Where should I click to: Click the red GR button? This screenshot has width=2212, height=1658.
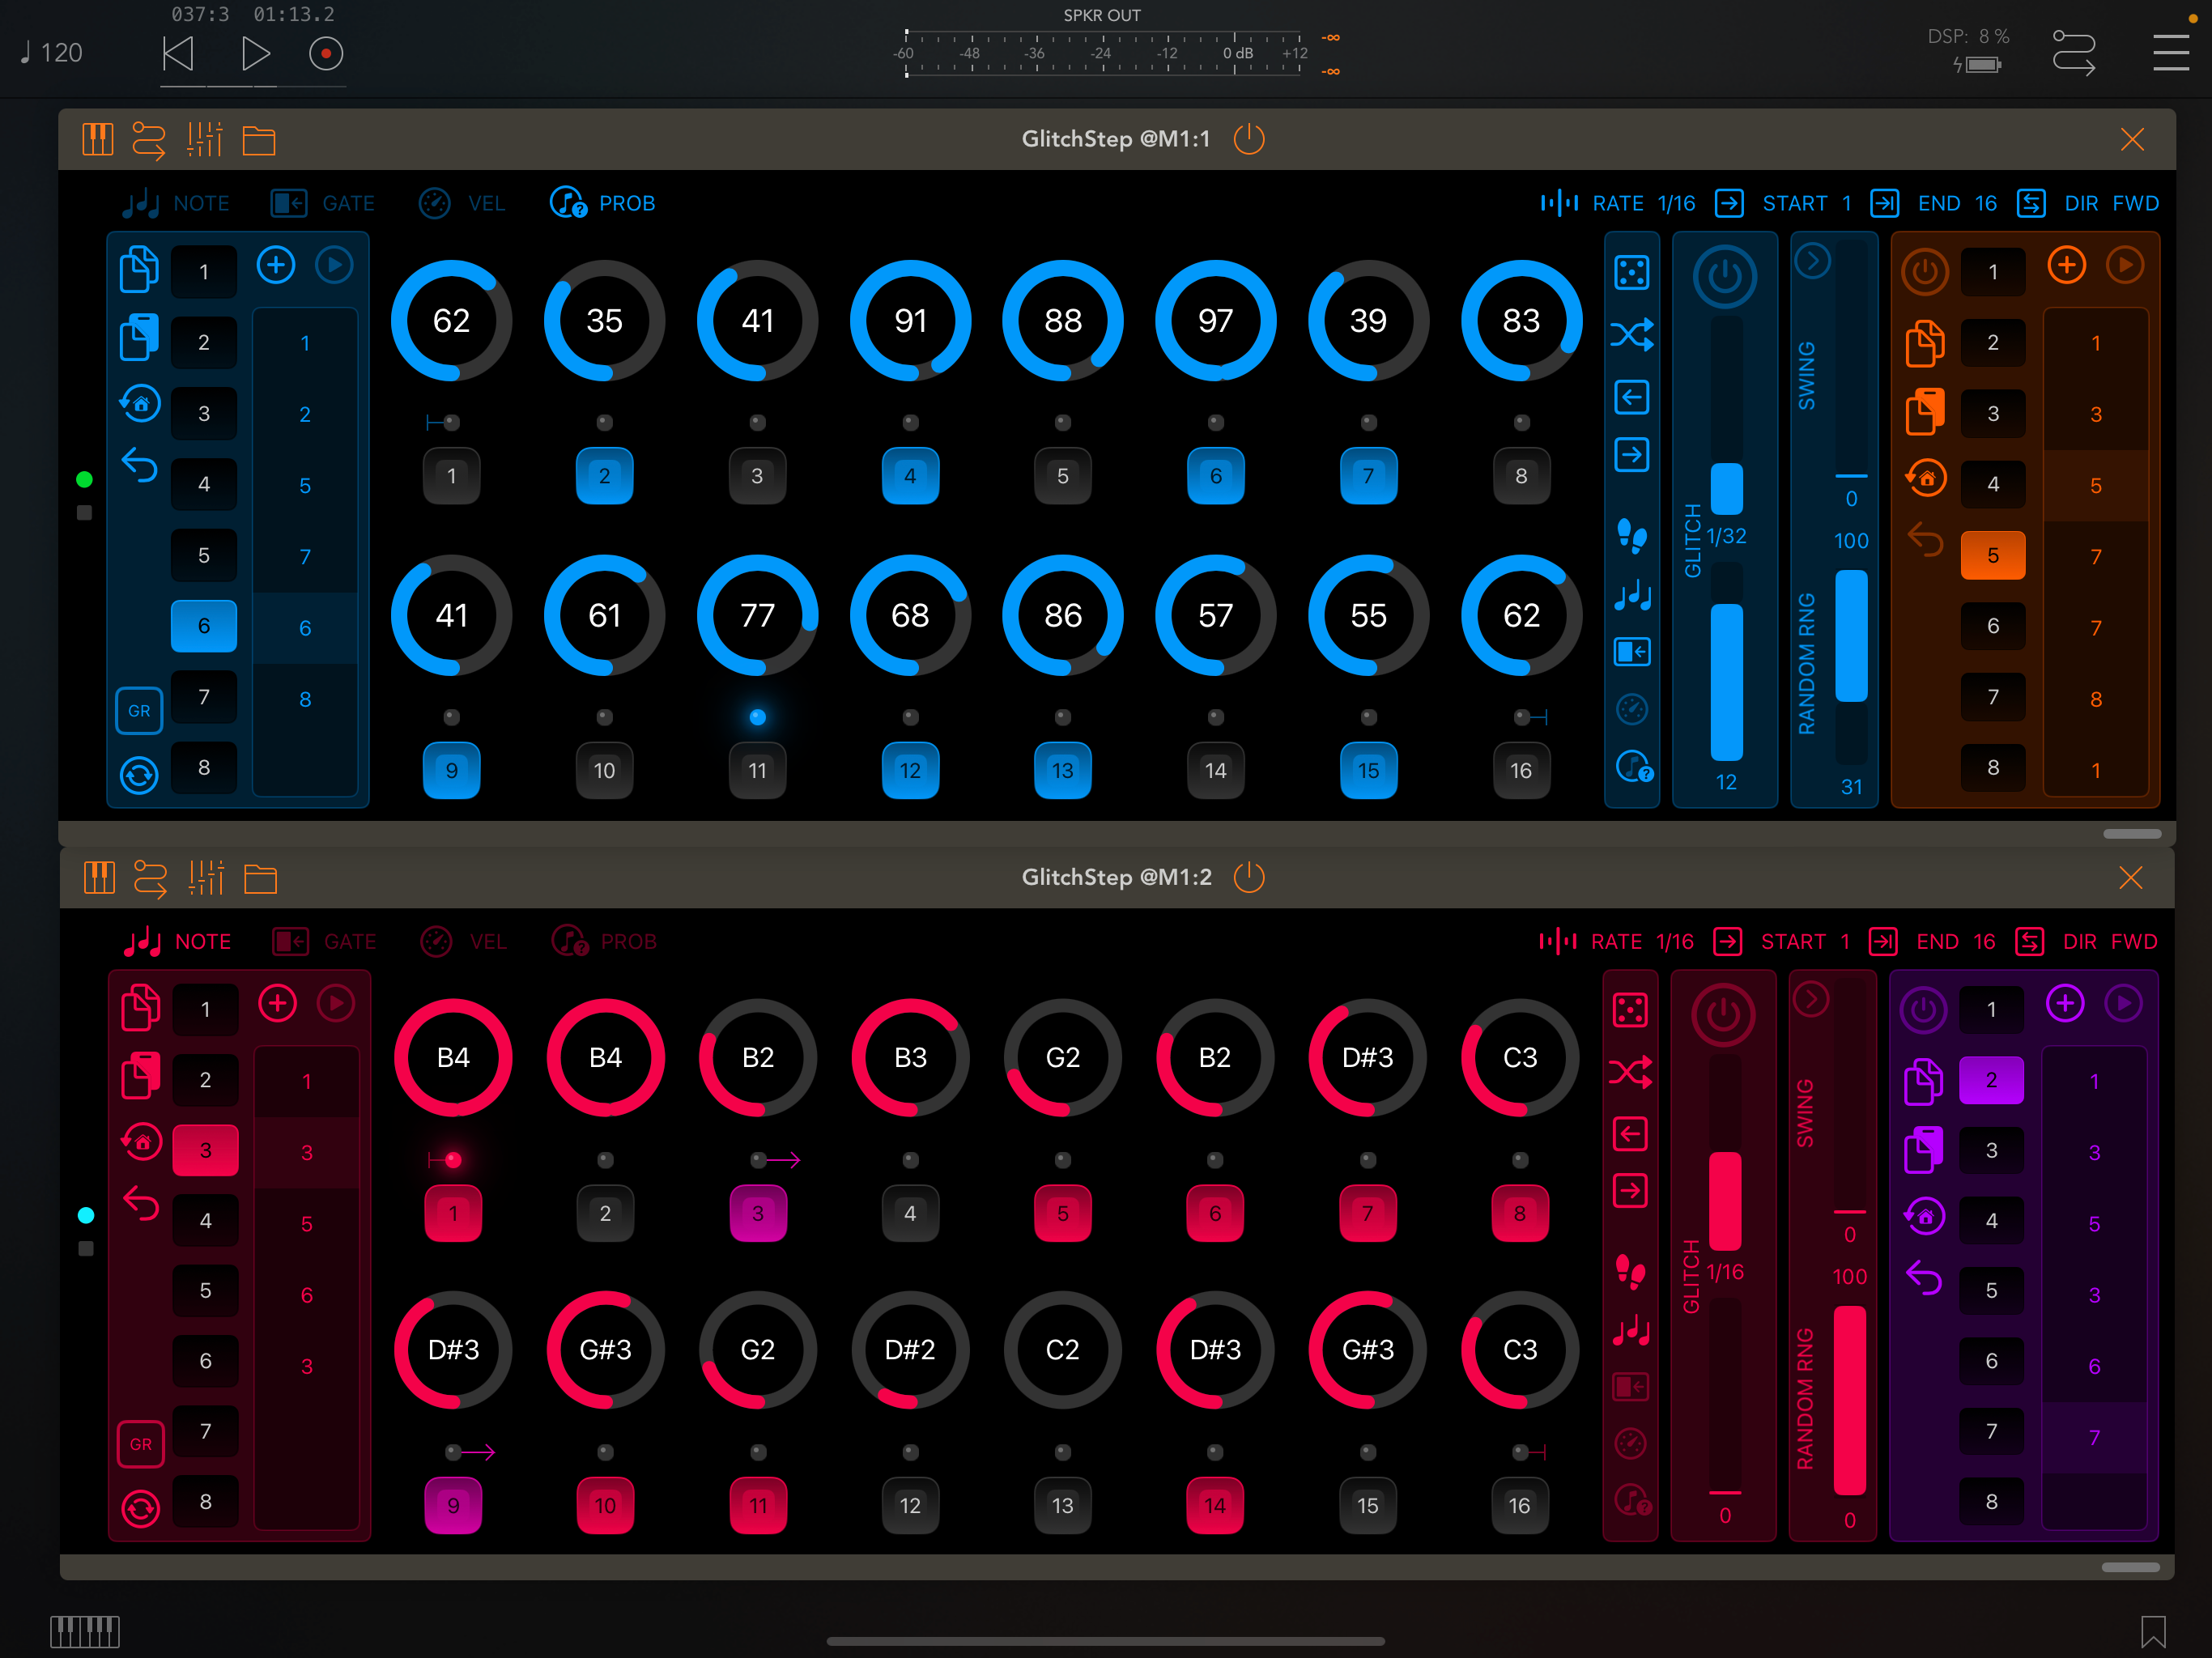[141, 1444]
